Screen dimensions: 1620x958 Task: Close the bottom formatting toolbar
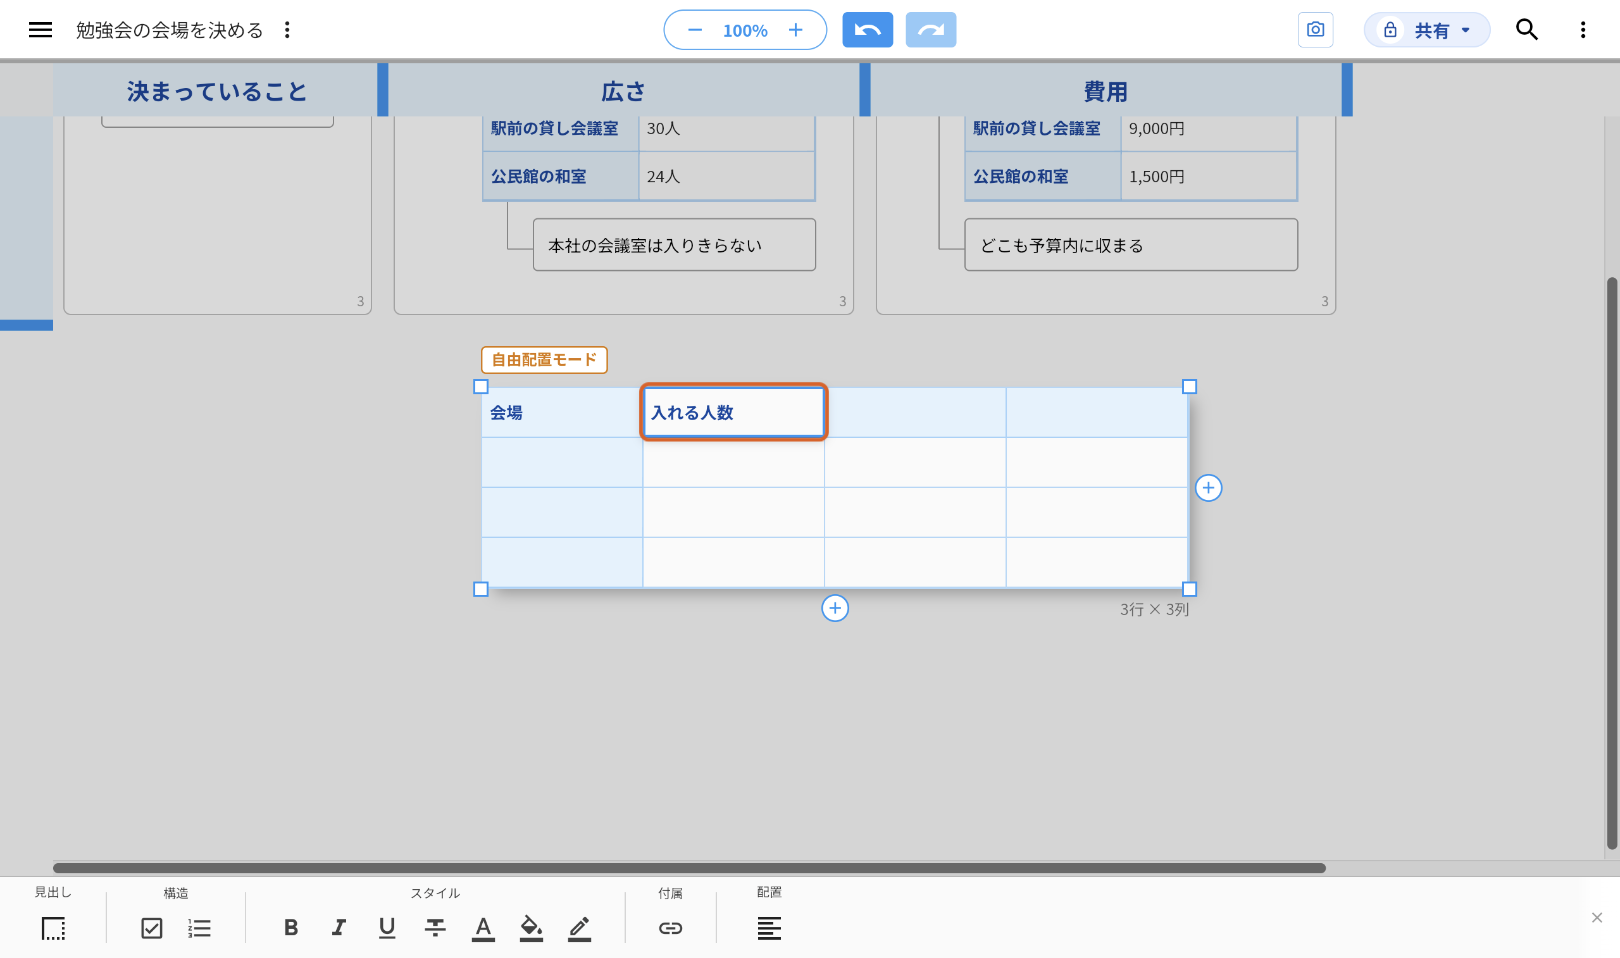coord(1597,918)
